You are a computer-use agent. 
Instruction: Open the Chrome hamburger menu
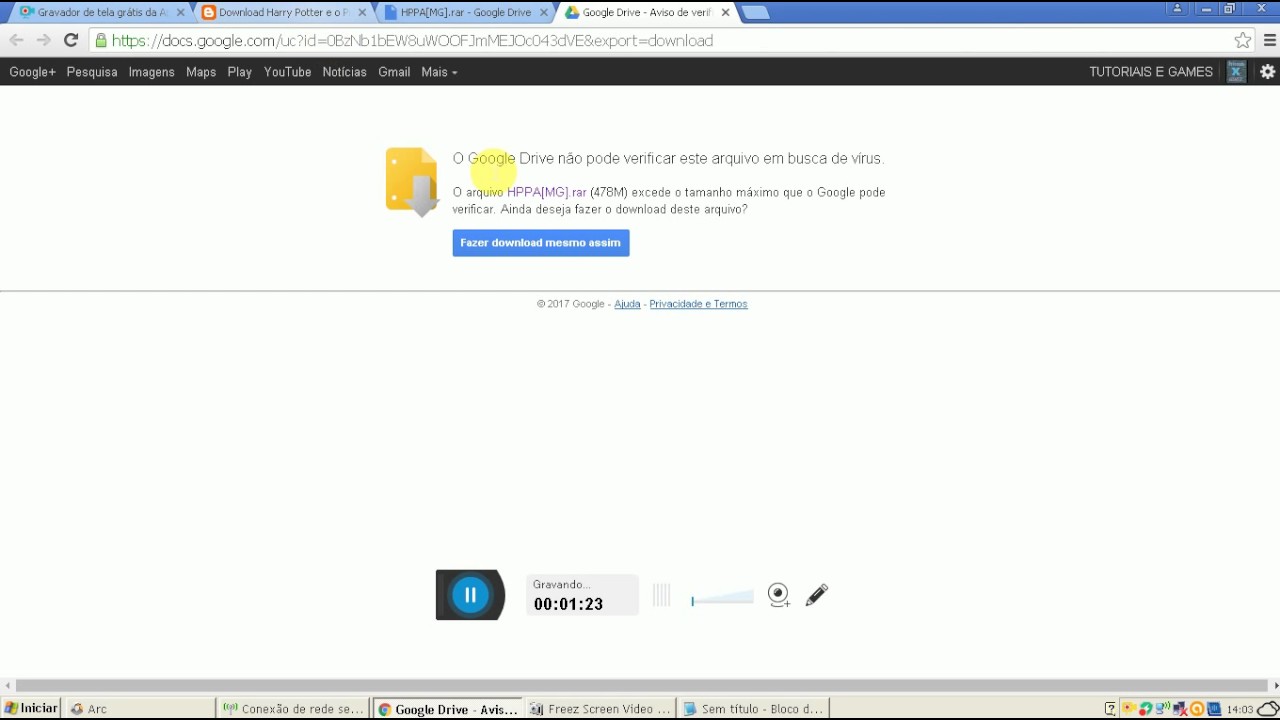coord(1270,40)
